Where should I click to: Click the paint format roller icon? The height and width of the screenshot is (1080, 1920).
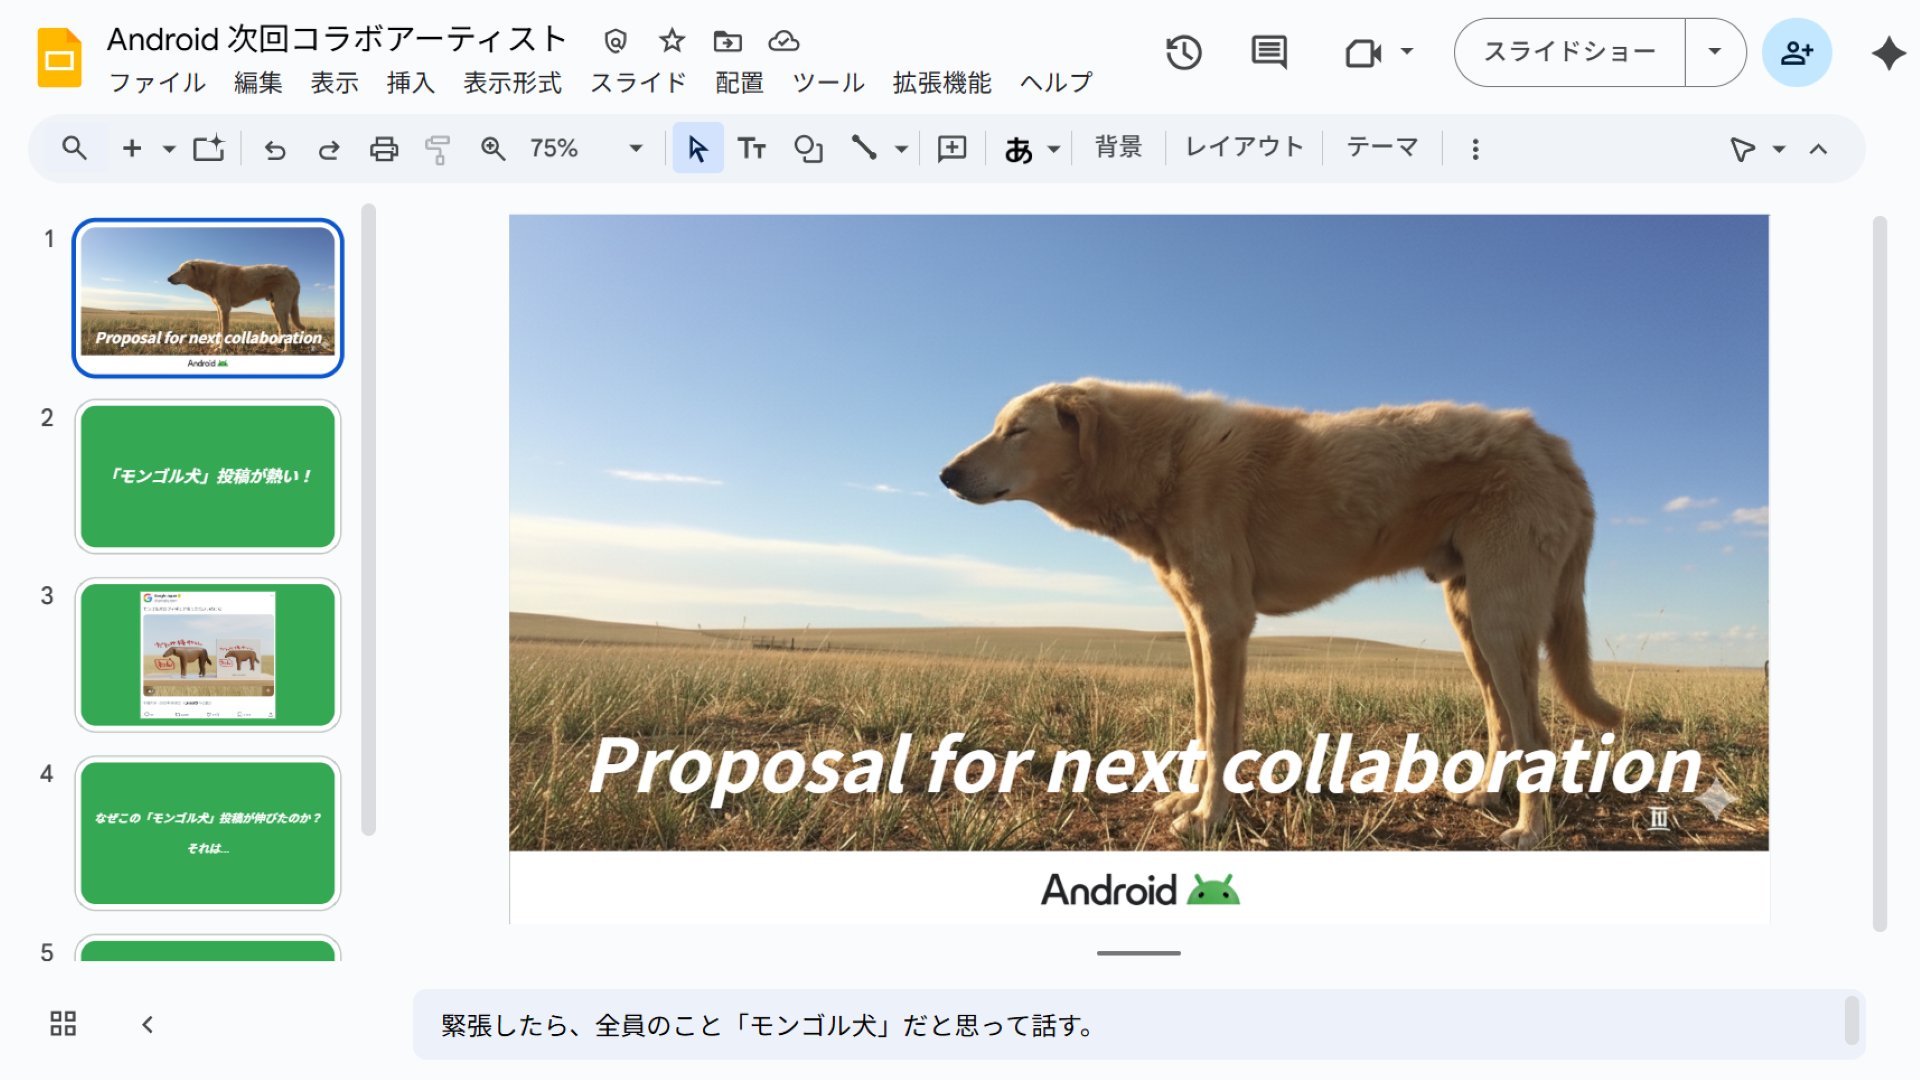[x=437, y=149]
